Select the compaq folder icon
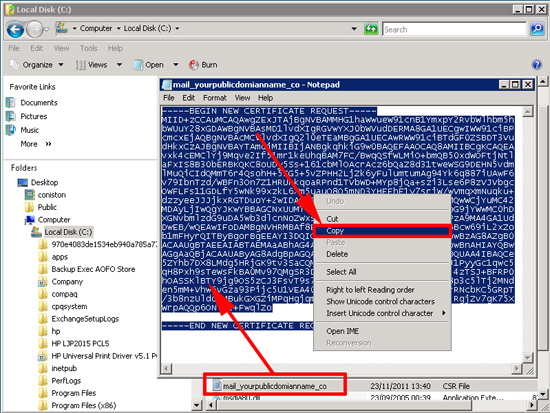This screenshot has width=550, height=413. [43, 294]
